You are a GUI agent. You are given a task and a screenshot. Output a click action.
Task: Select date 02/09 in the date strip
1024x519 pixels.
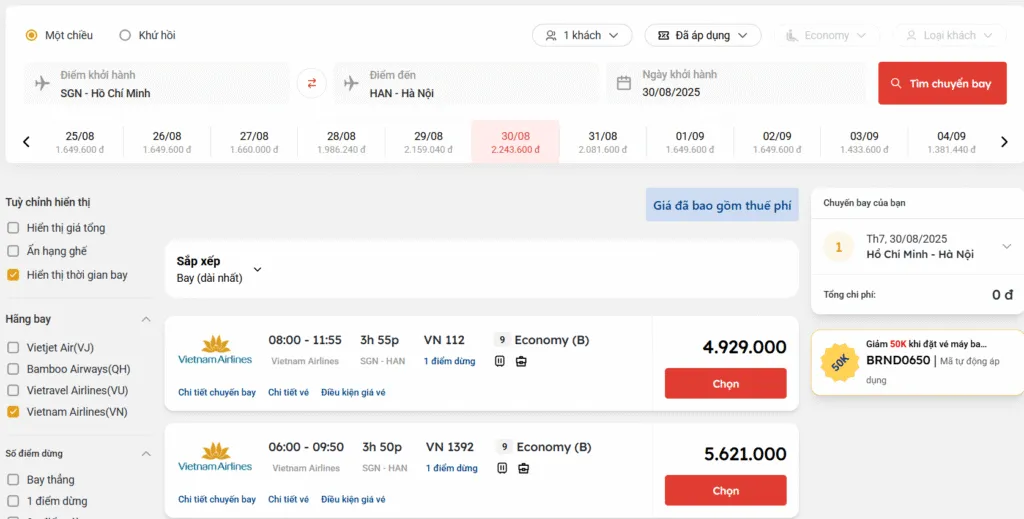click(777, 142)
